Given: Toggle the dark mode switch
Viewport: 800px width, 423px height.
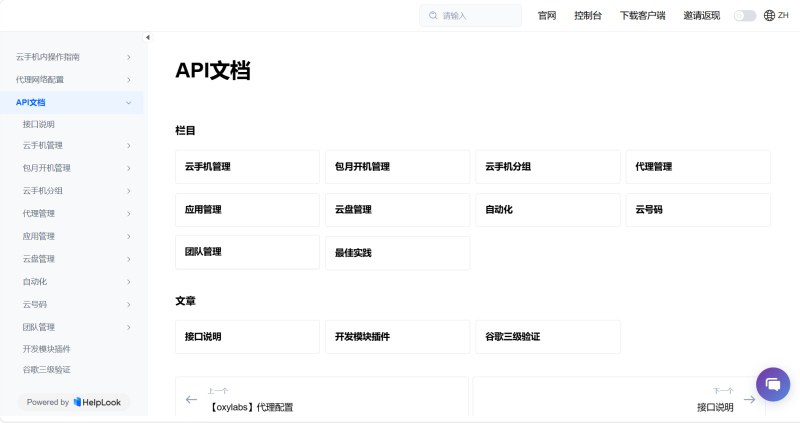Looking at the screenshot, I should pyautogui.click(x=744, y=16).
